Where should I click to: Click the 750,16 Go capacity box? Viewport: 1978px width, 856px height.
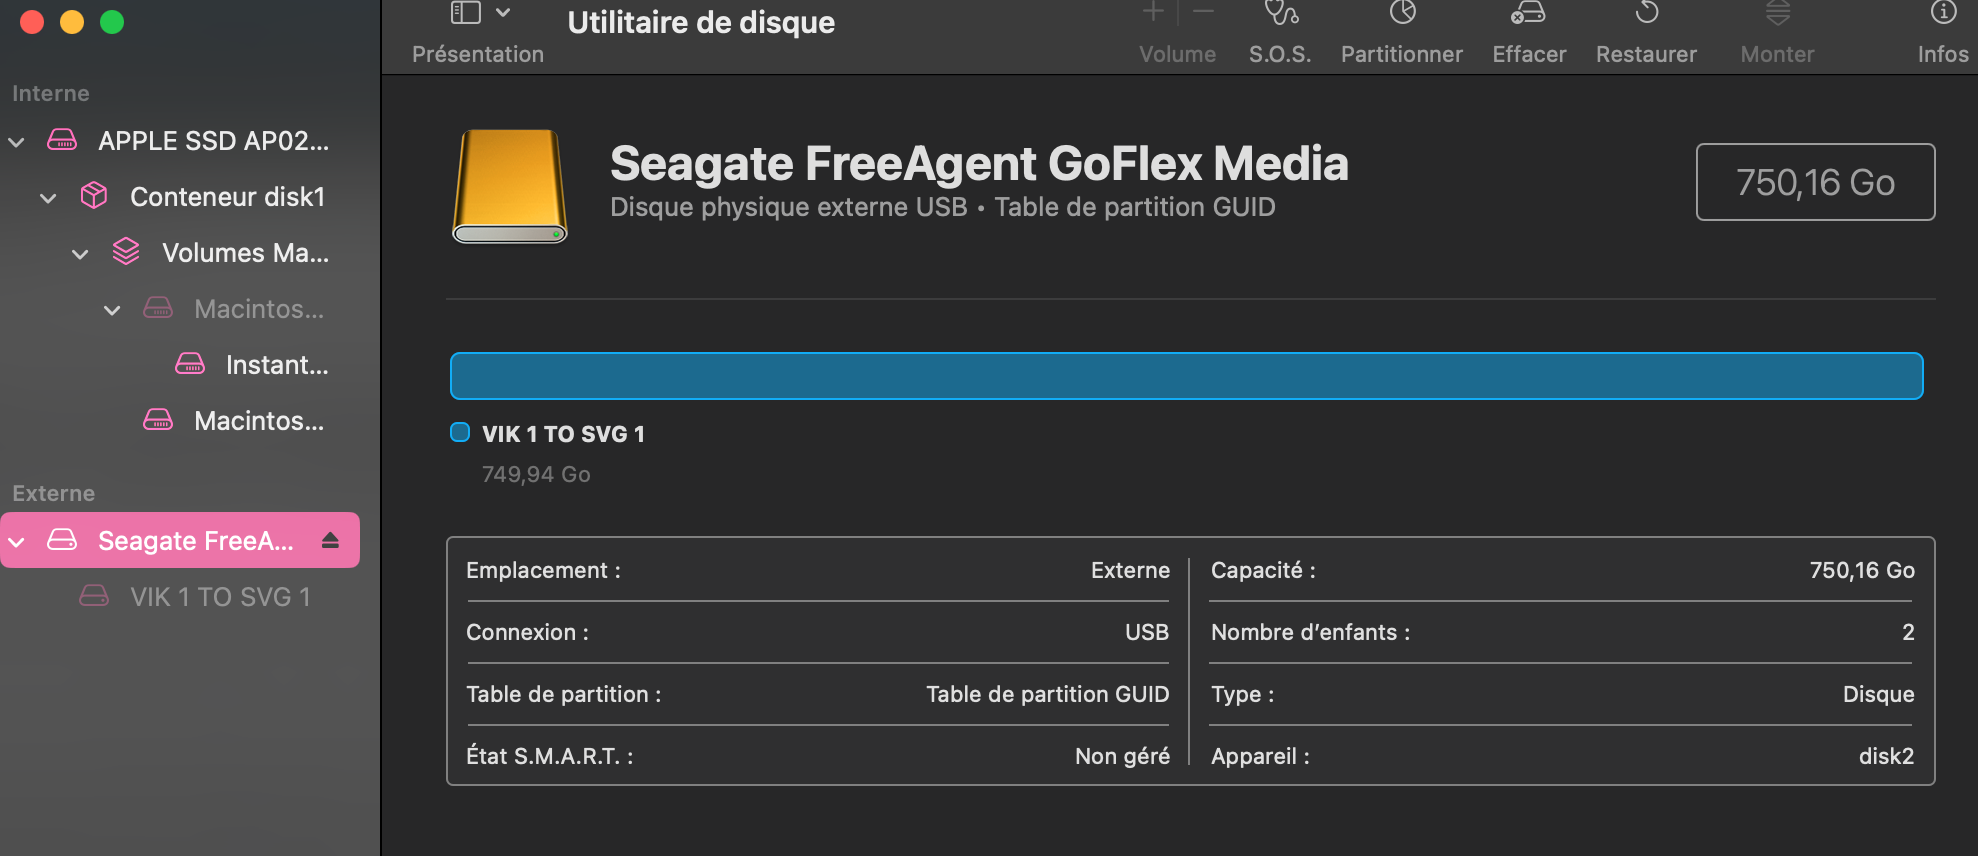tap(1815, 182)
